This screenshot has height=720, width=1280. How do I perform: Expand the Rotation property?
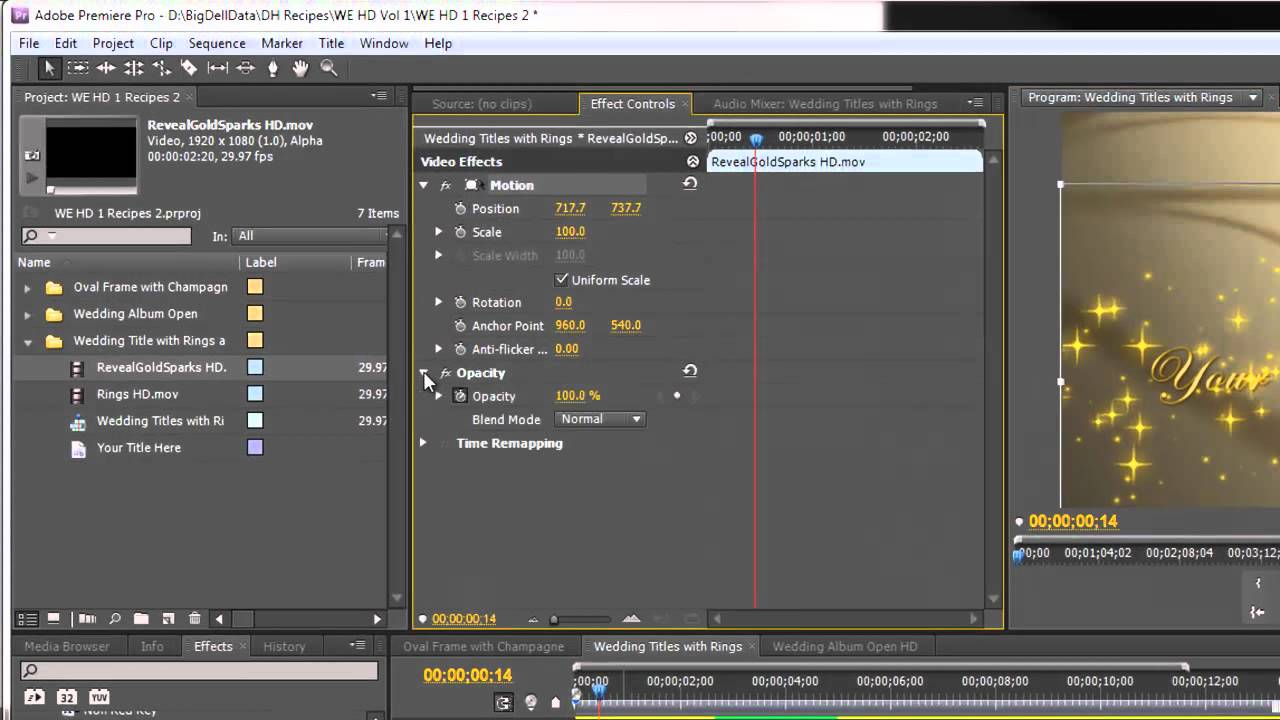click(x=438, y=302)
